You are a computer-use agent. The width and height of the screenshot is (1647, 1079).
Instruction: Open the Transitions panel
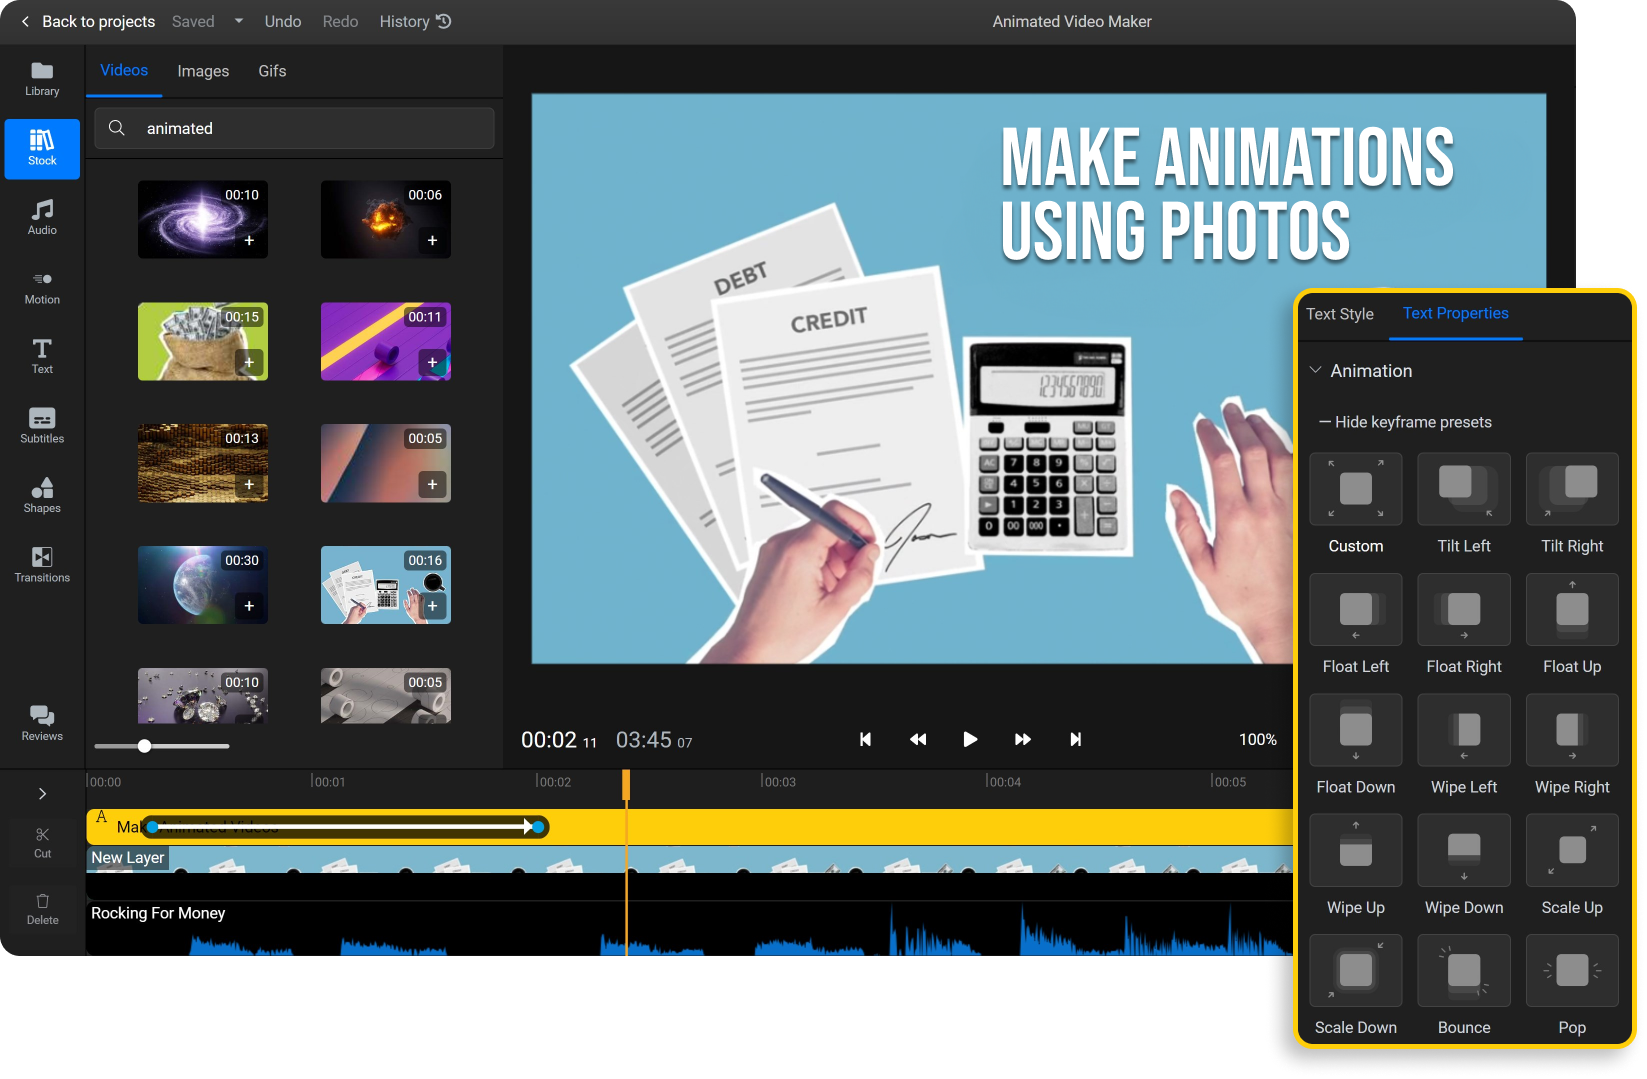coord(41,565)
